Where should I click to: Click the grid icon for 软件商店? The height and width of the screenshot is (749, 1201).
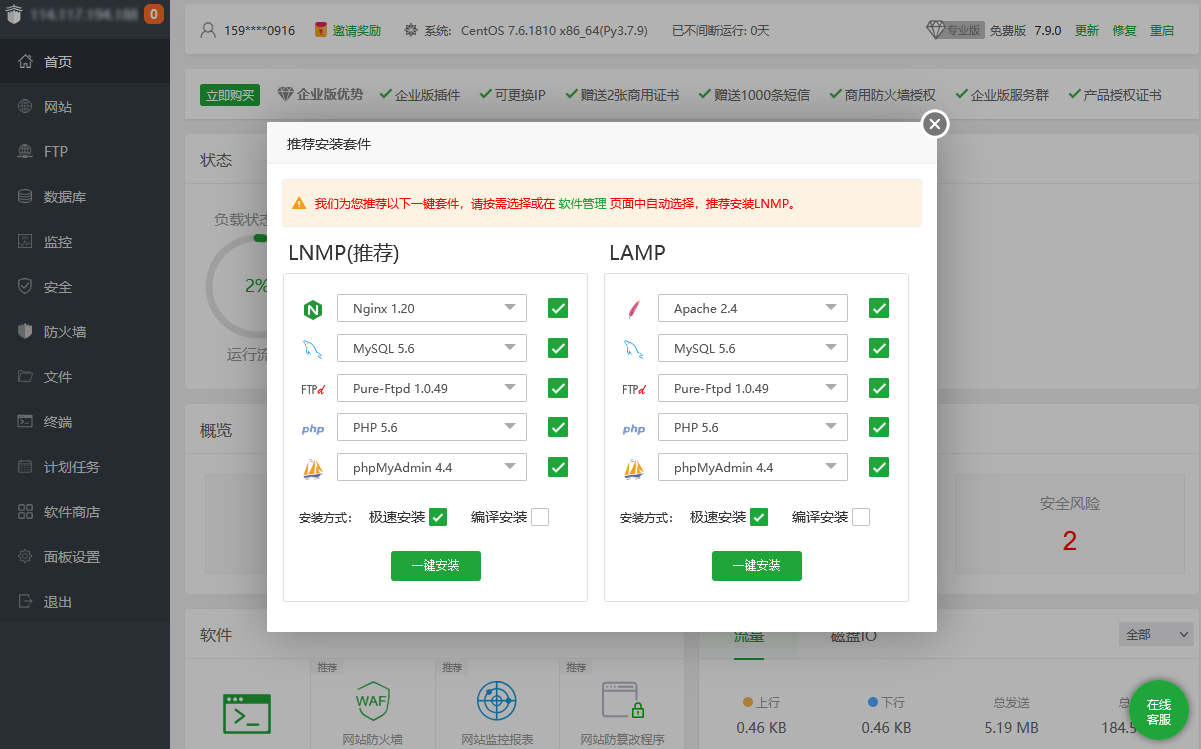click(26, 512)
